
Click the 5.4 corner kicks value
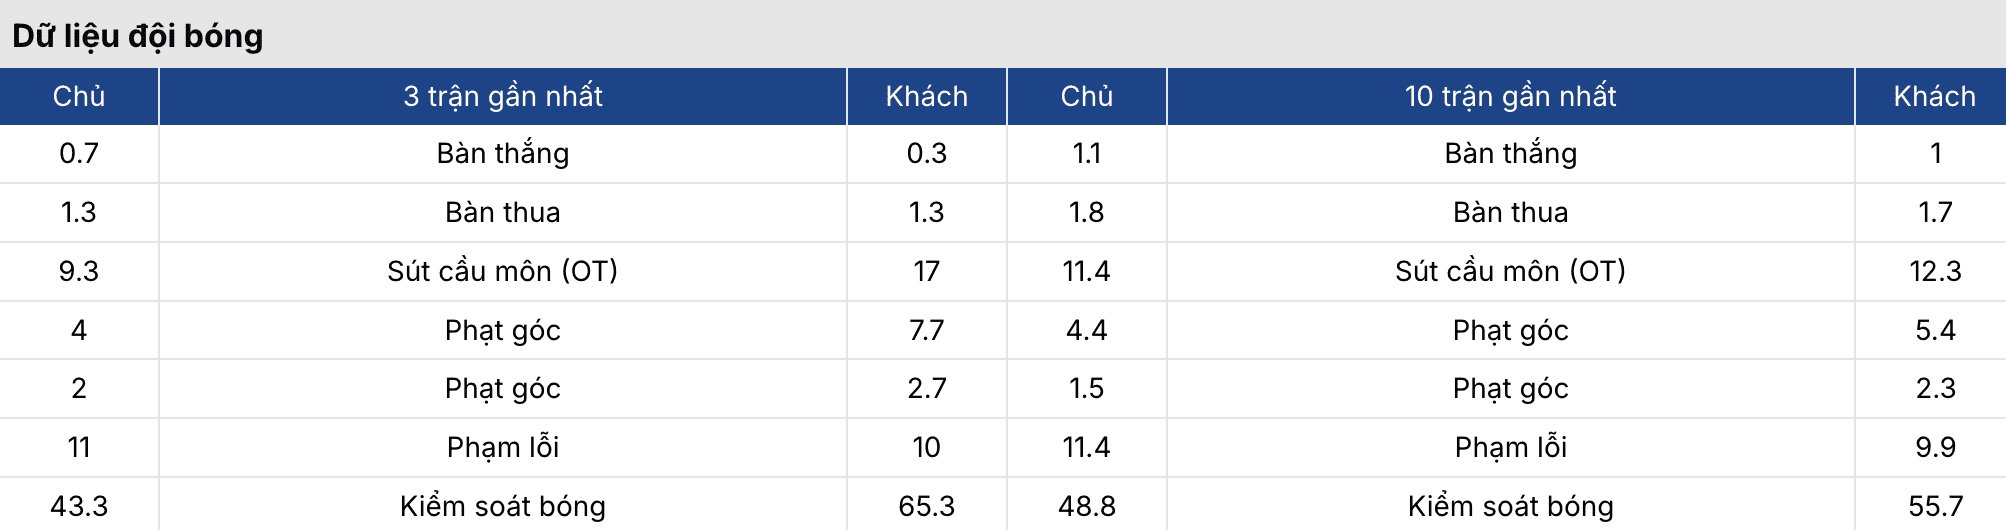click(1934, 330)
